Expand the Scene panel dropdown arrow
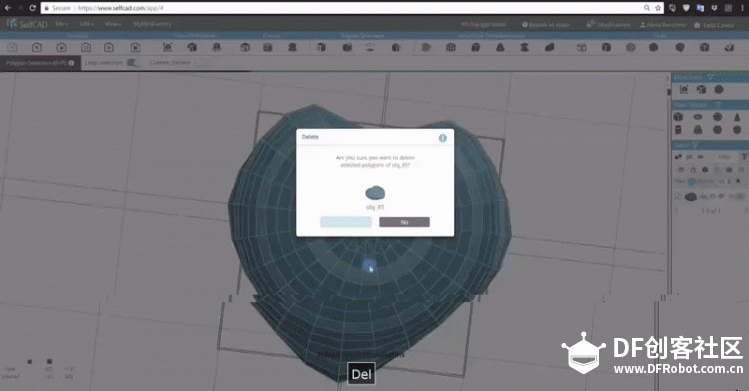Viewport: 749px width, 391px height. pos(695,145)
